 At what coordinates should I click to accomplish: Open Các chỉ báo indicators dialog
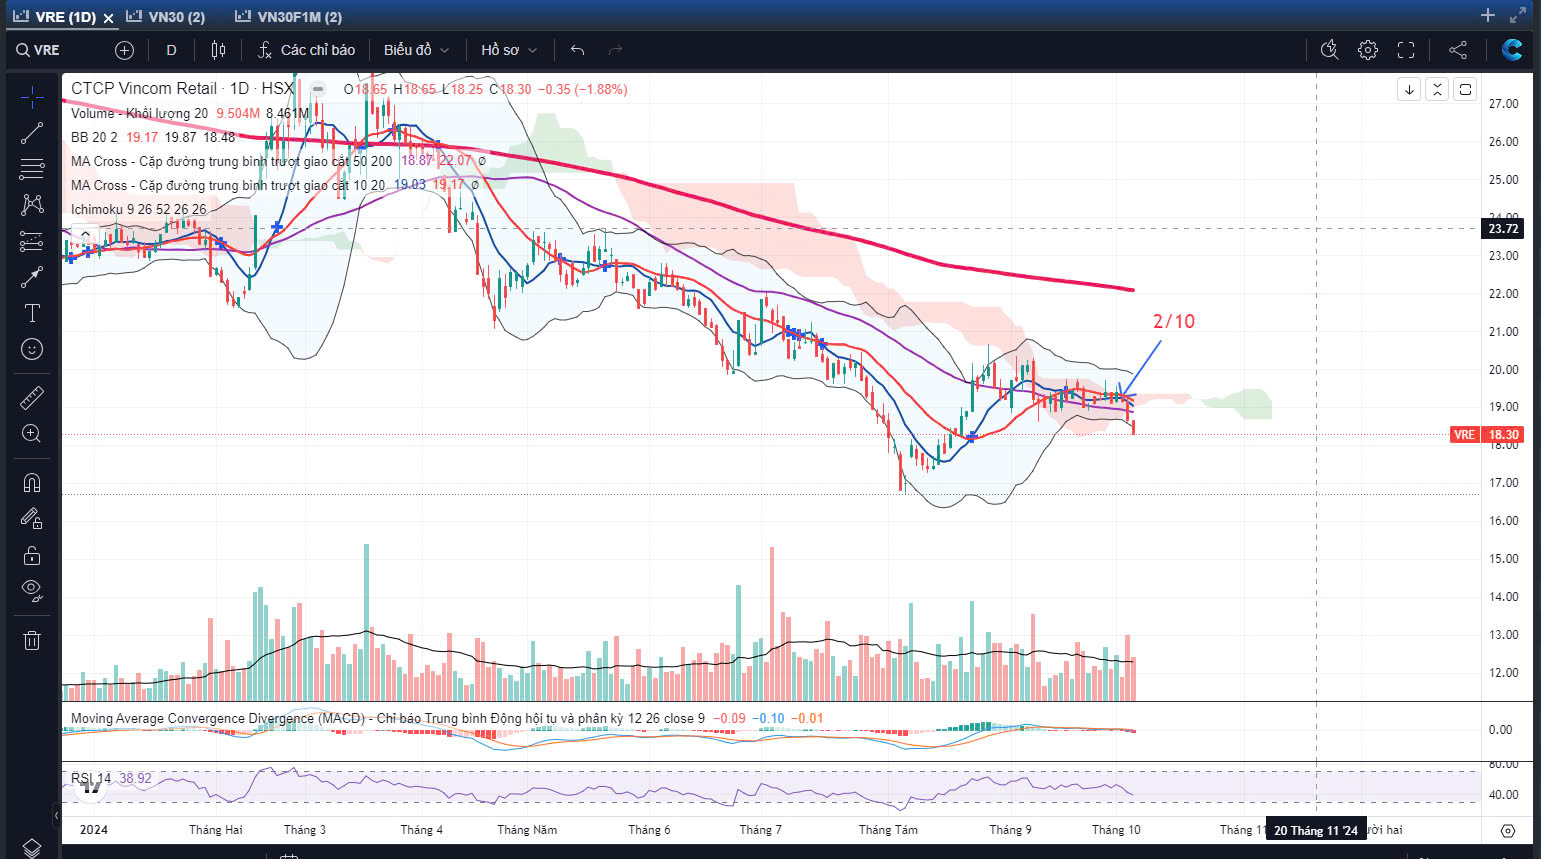pyautogui.click(x=306, y=50)
